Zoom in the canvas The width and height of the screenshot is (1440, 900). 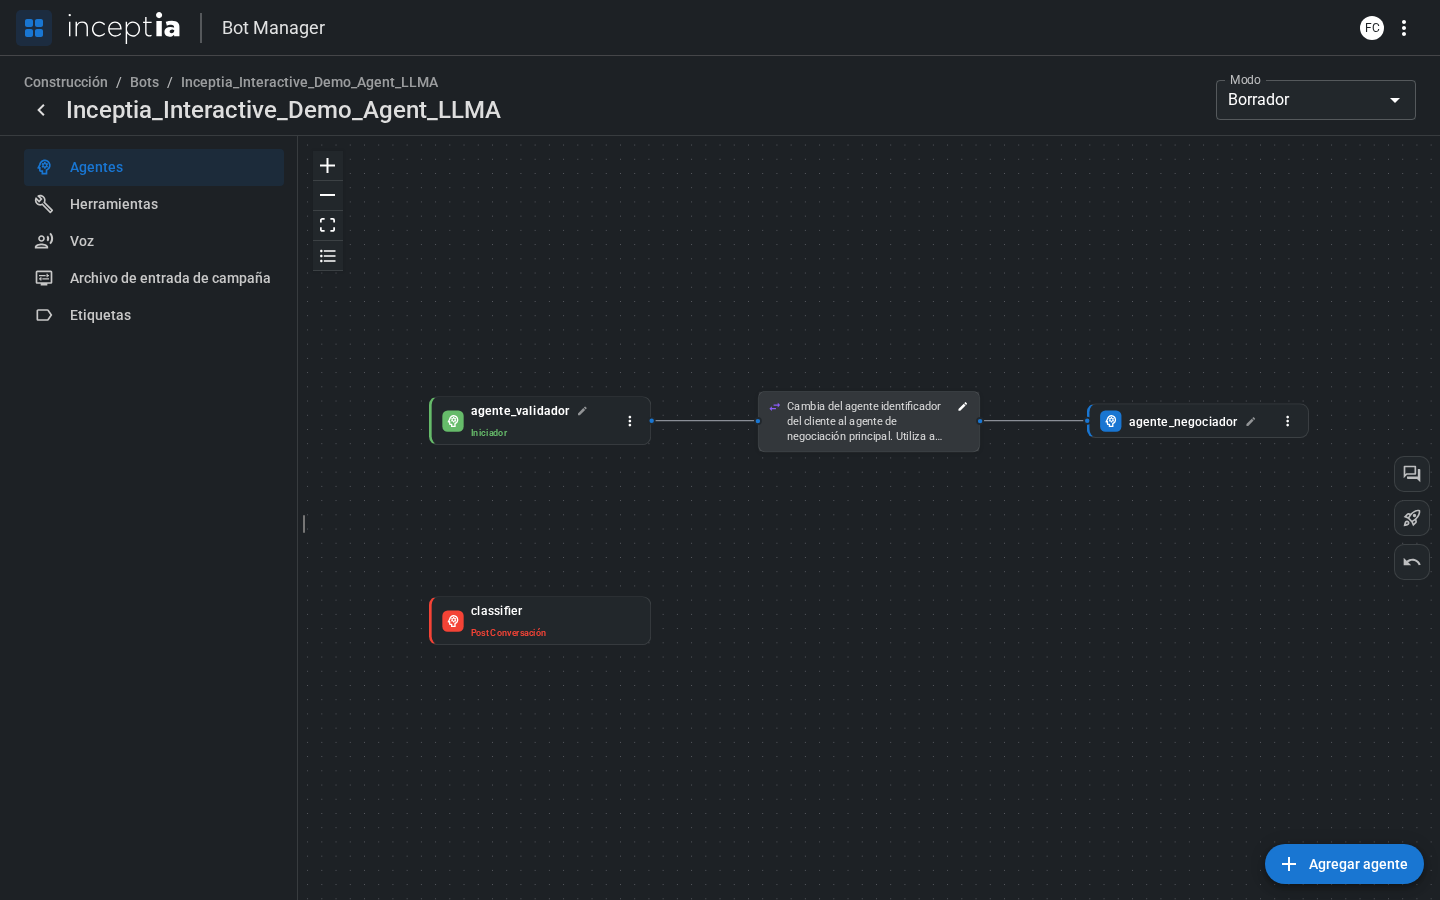[x=327, y=166]
